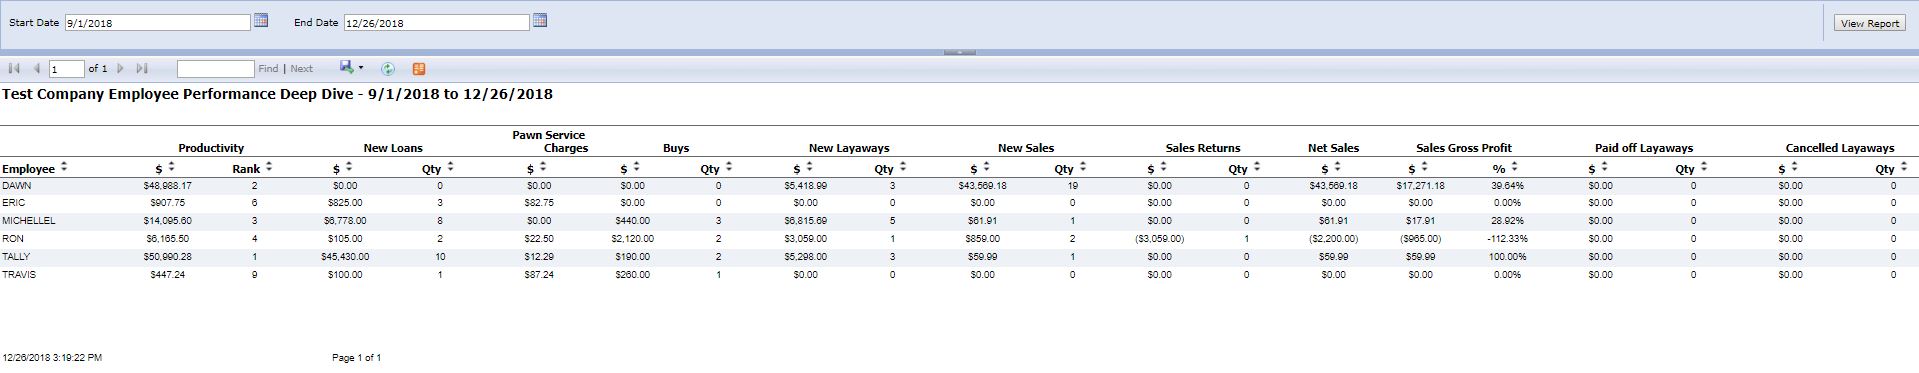Focus the End Date input field

[436, 22]
